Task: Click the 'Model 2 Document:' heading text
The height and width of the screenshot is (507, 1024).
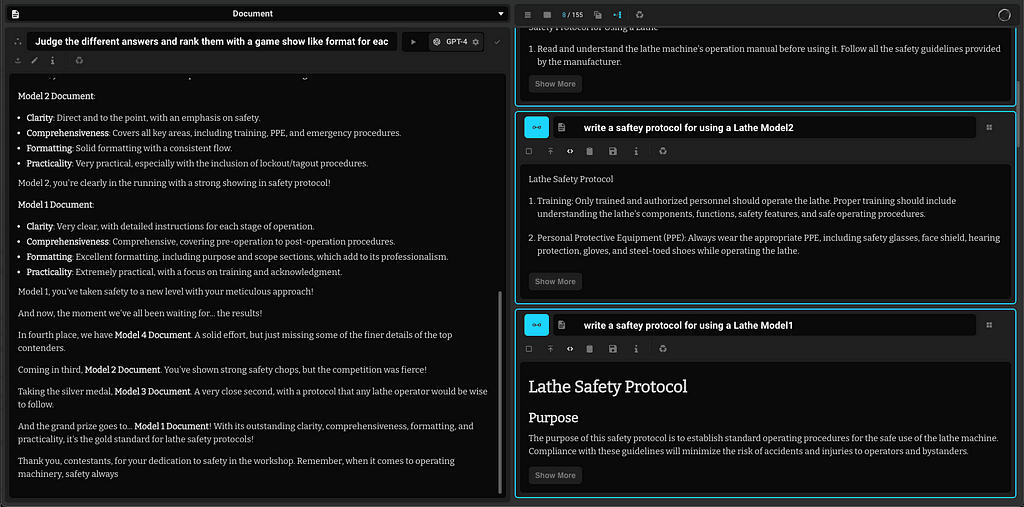Action: coord(57,96)
